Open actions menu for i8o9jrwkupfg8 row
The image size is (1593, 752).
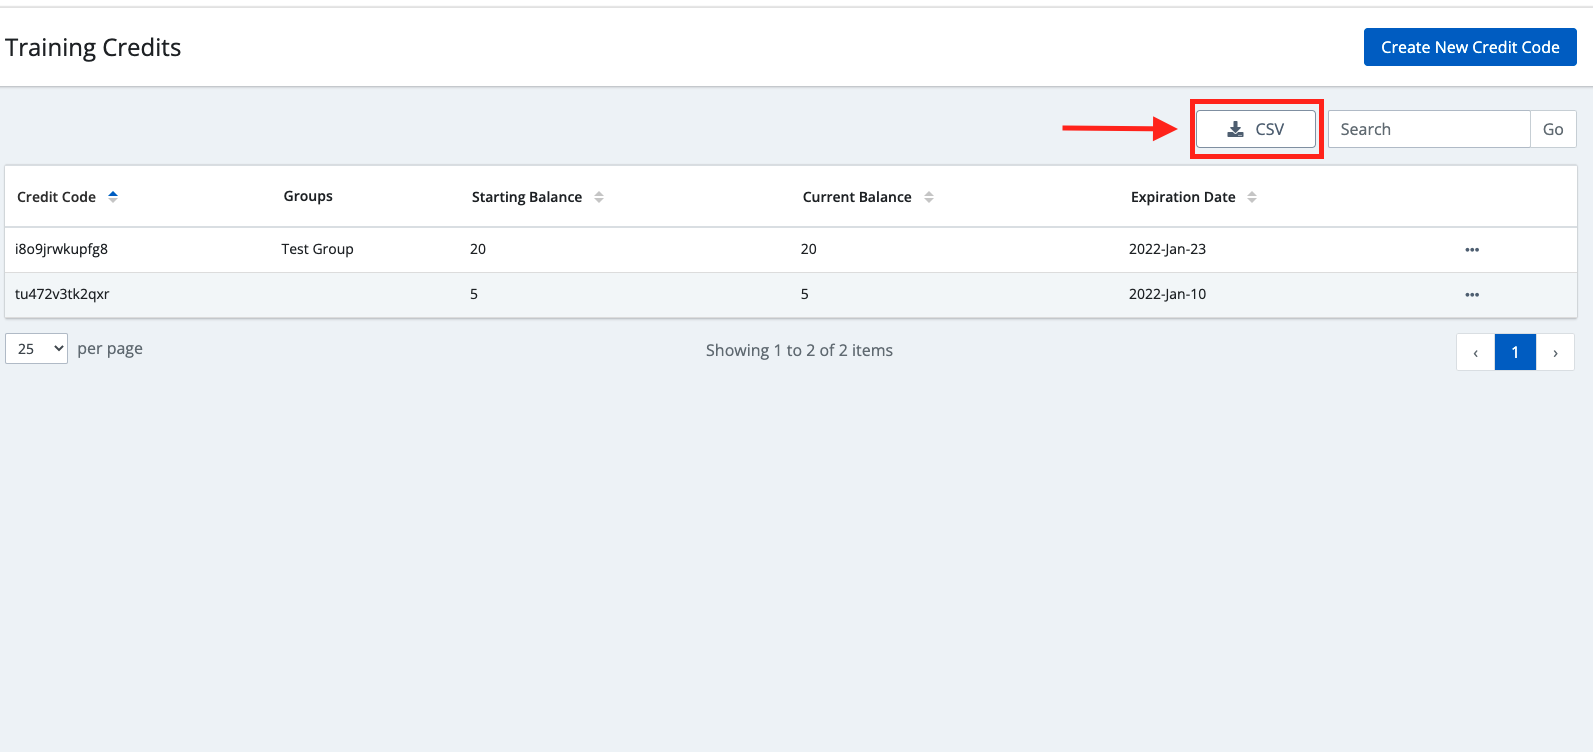tap(1471, 250)
